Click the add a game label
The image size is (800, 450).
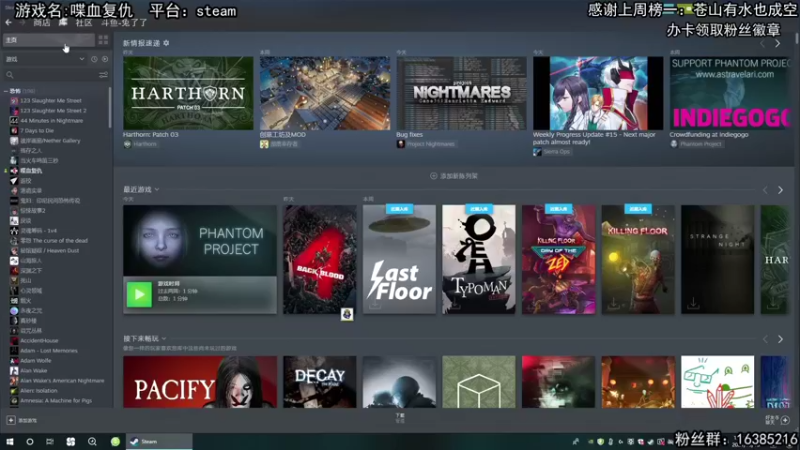[x=28, y=420]
